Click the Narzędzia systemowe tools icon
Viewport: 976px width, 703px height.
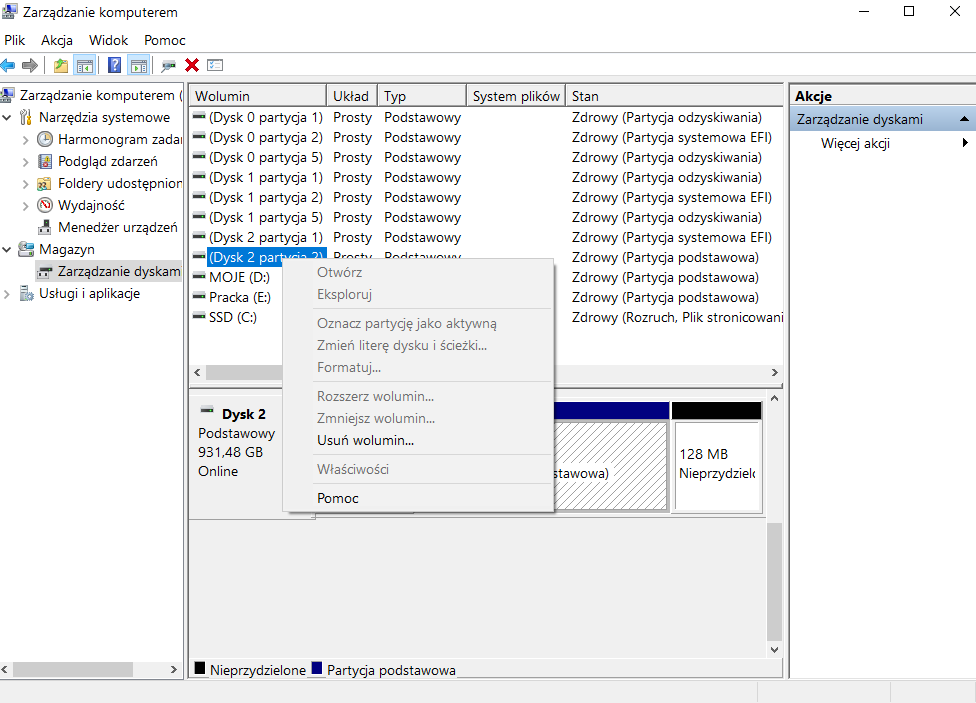point(26,117)
